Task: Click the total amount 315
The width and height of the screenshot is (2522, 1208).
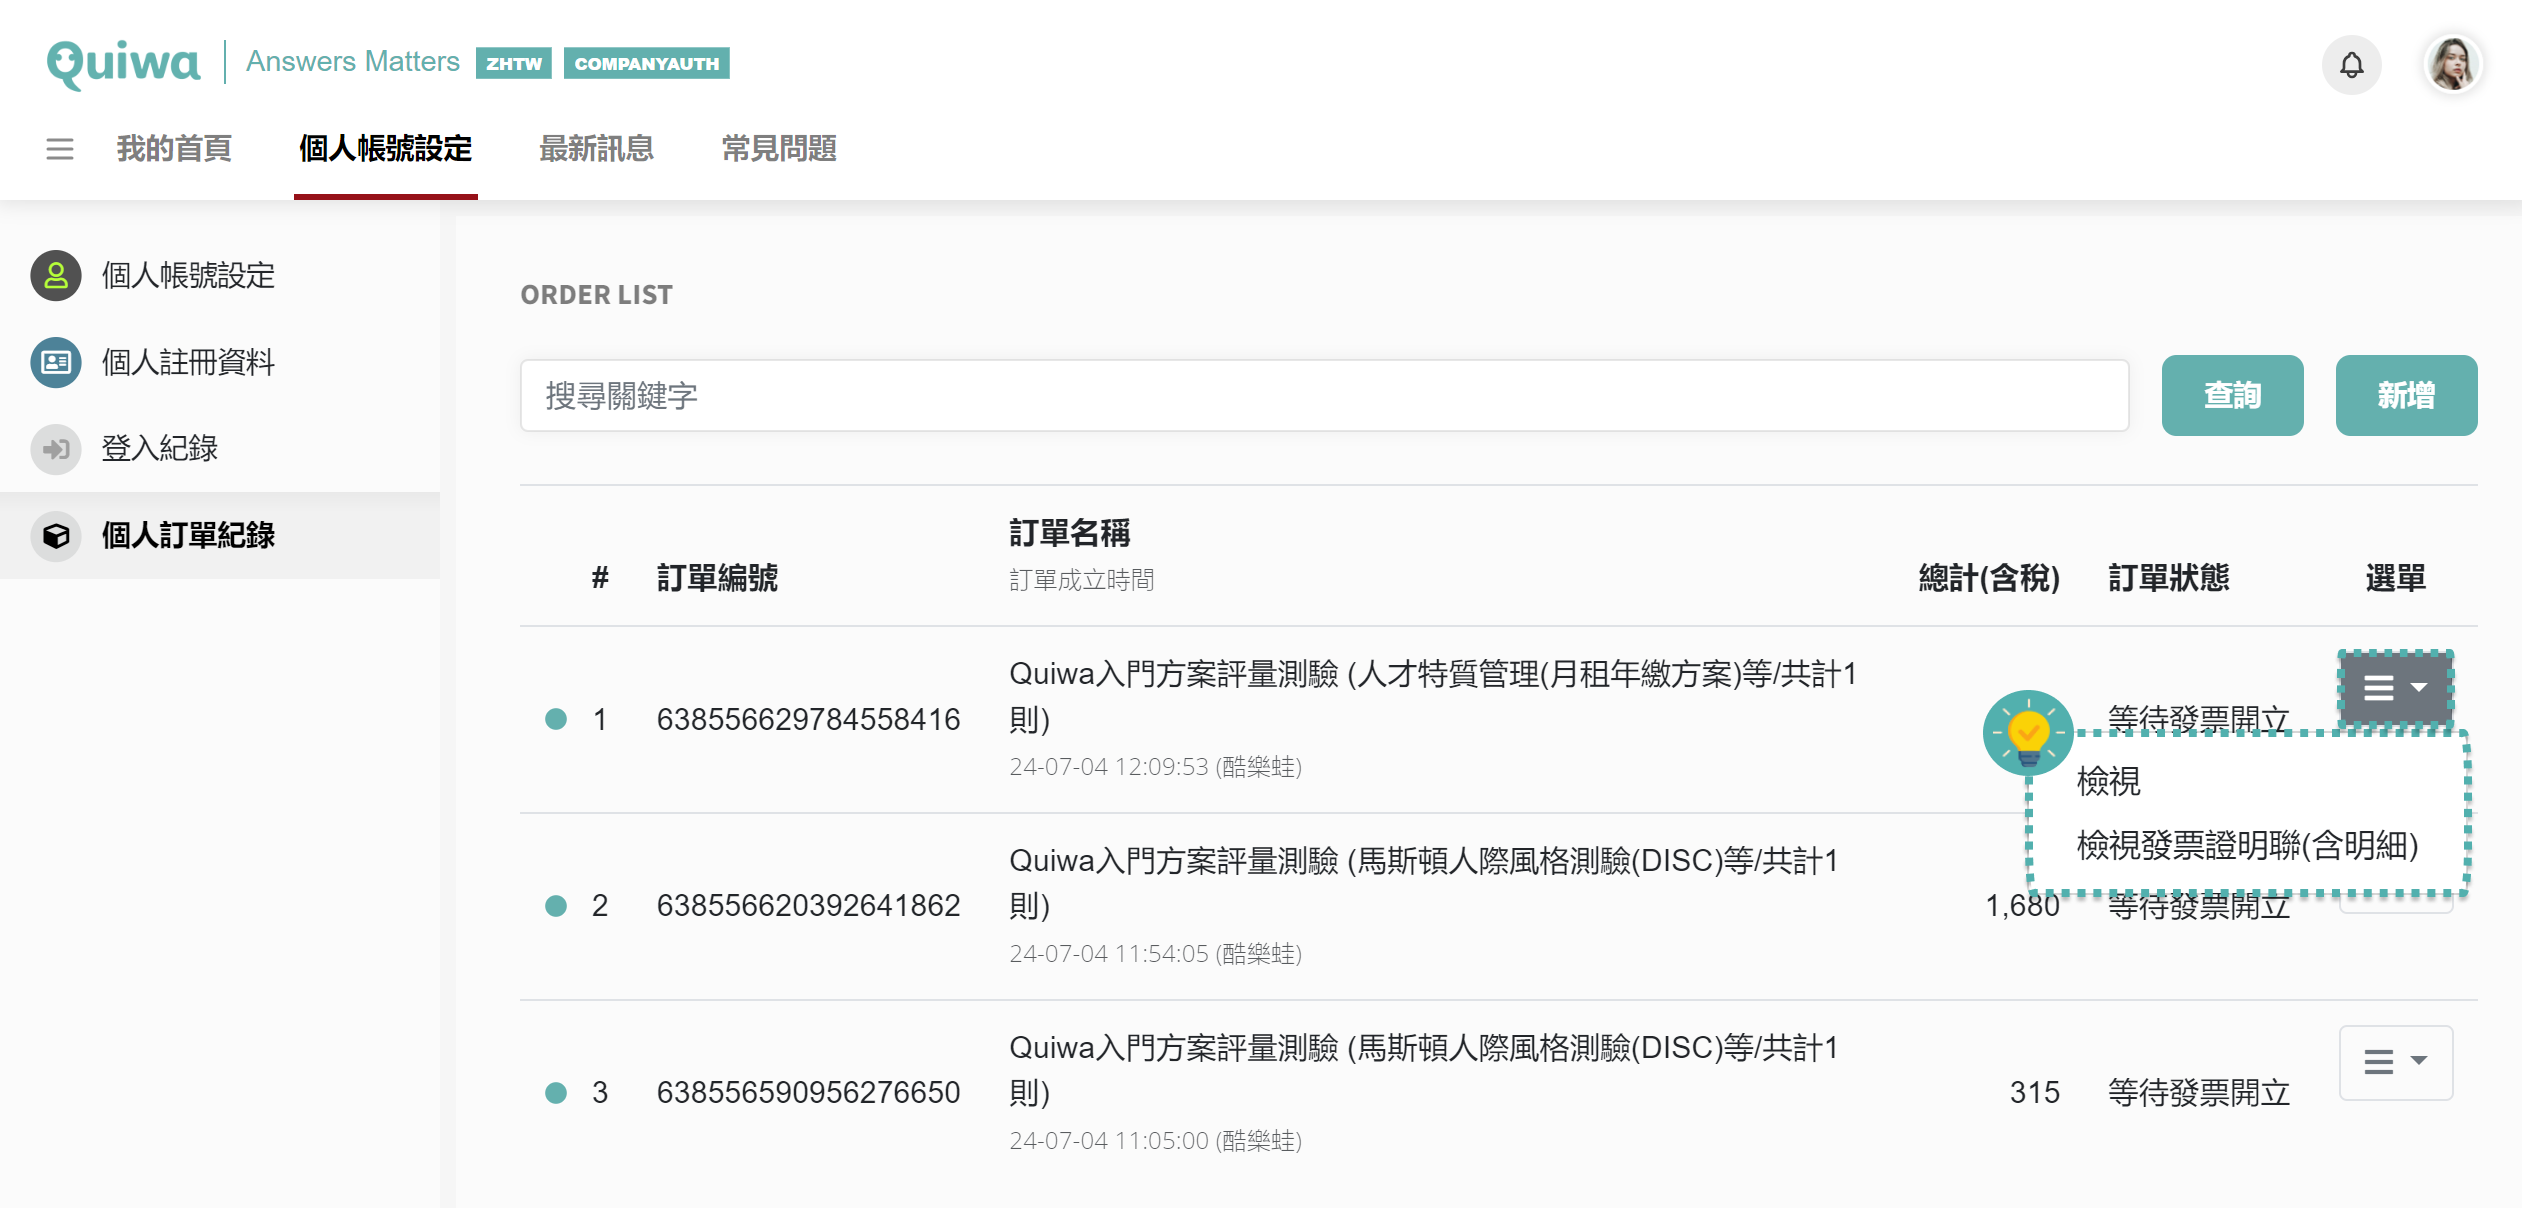Action: pyautogui.click(x=2034, y=1093)
